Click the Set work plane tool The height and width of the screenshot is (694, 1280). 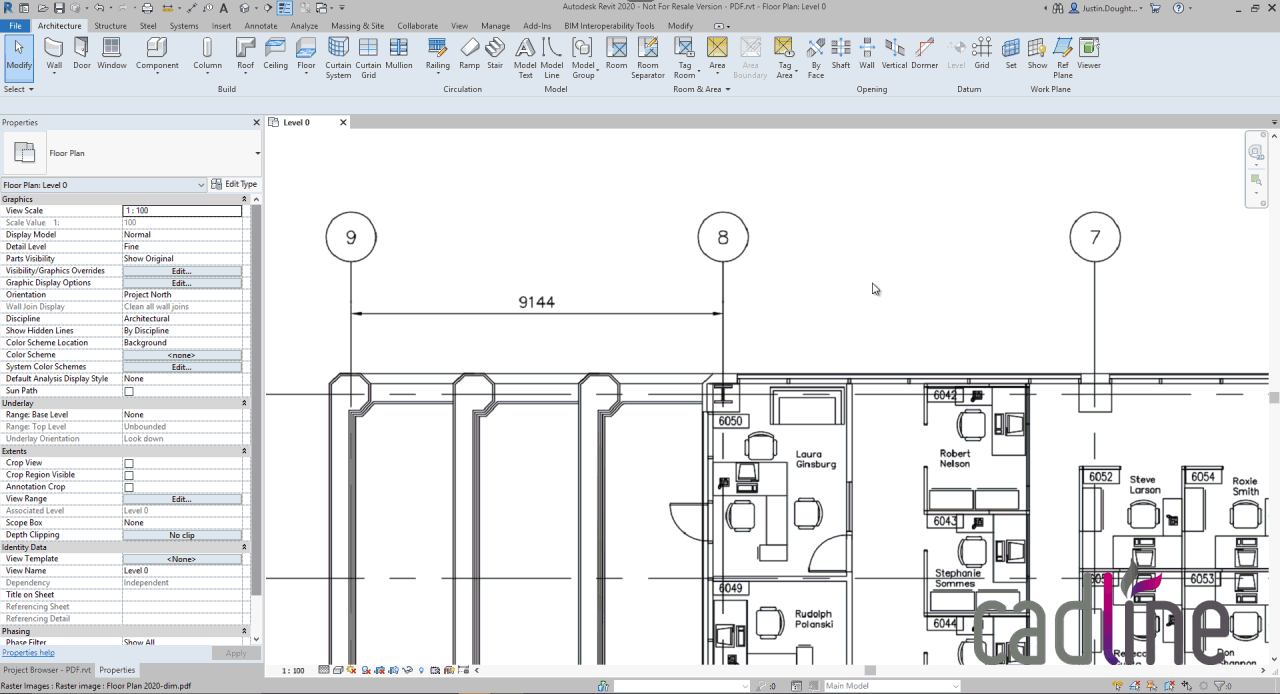tap(1011, 53)
